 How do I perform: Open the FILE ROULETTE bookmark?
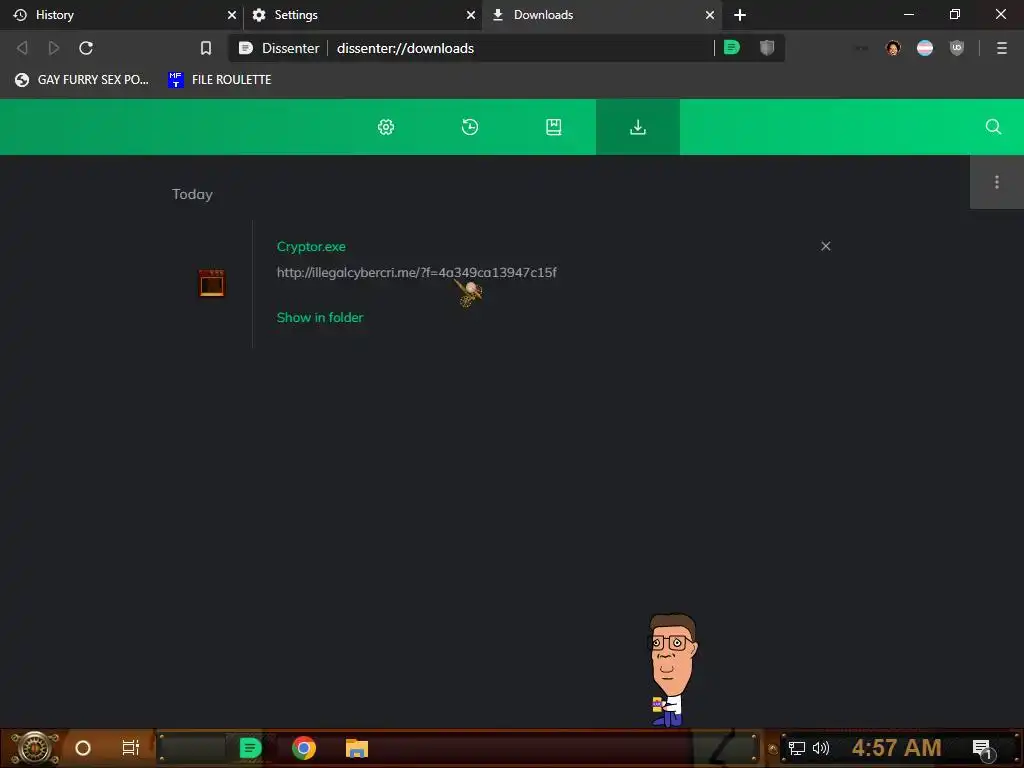[219, 80]
